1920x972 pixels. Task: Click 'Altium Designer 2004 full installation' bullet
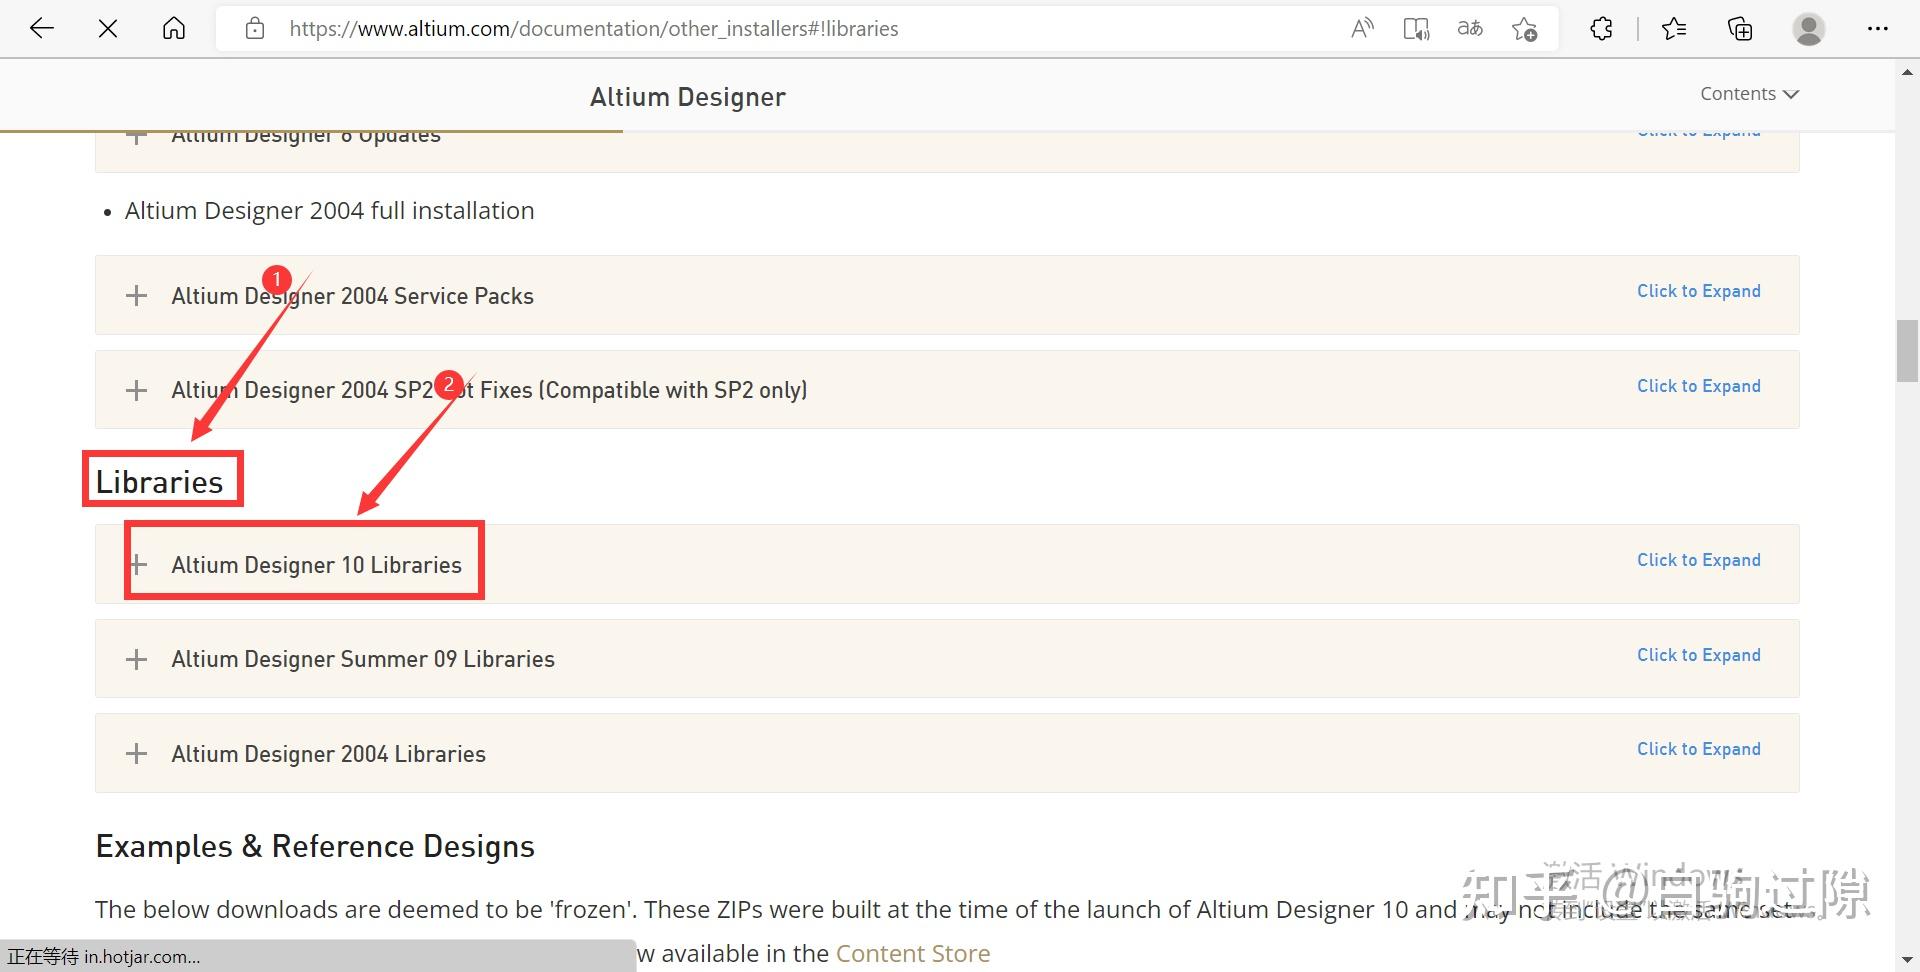(330, 211)
